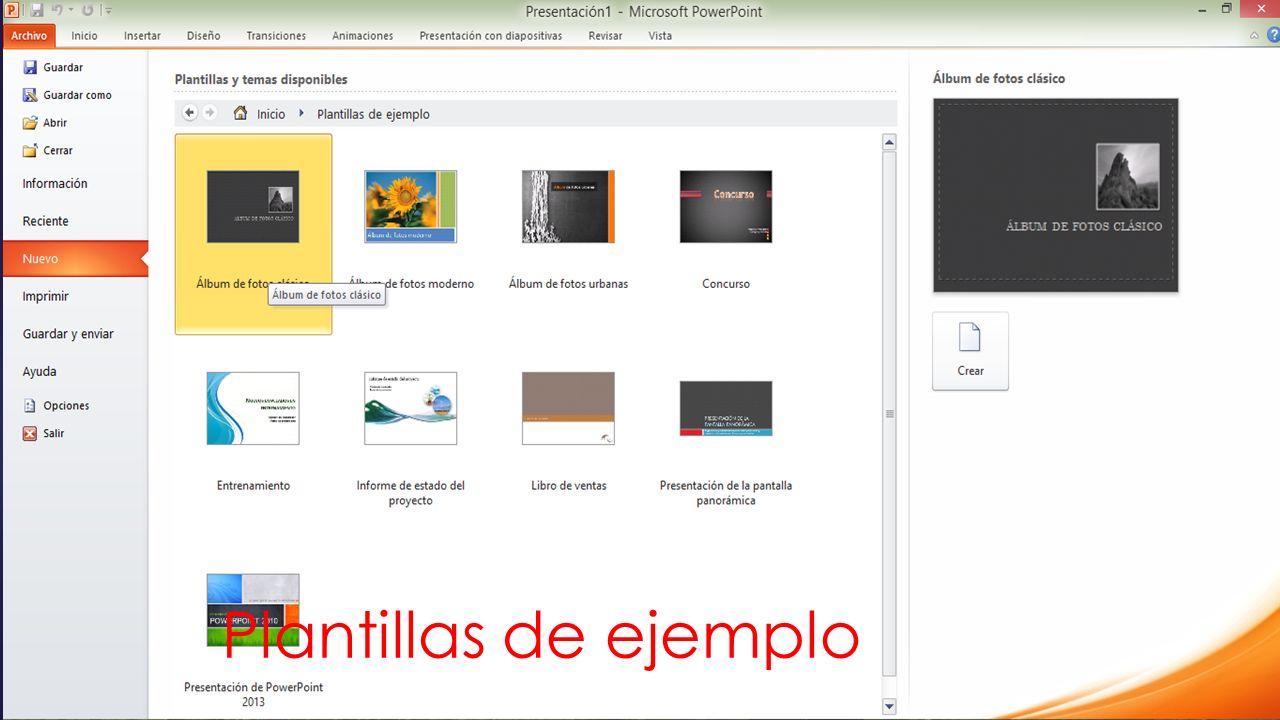The image size is (1280, 720).
Task: Switch to the Inicio ribbon tab
Action: [x=85, y=36]
